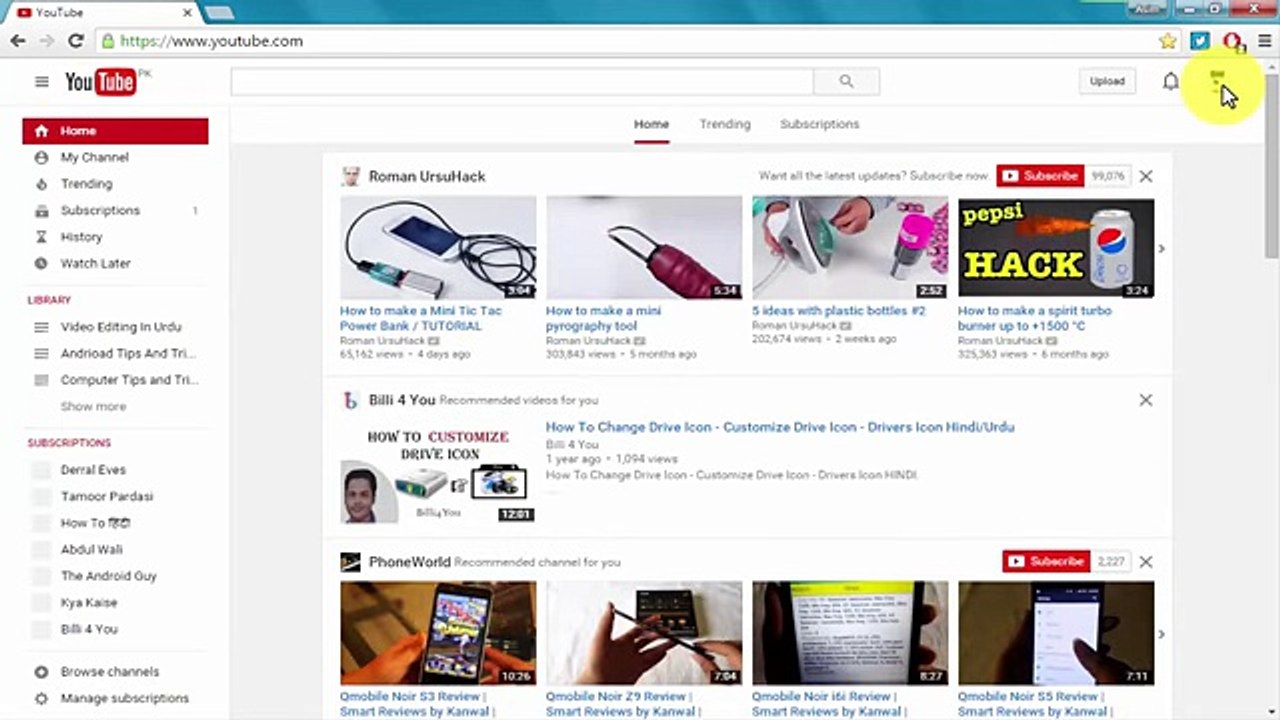This screenshot has width=1280, height=720.
Task: Open 5 ideas with plastic bottles #2 link
Action: (x=838, y=311)
